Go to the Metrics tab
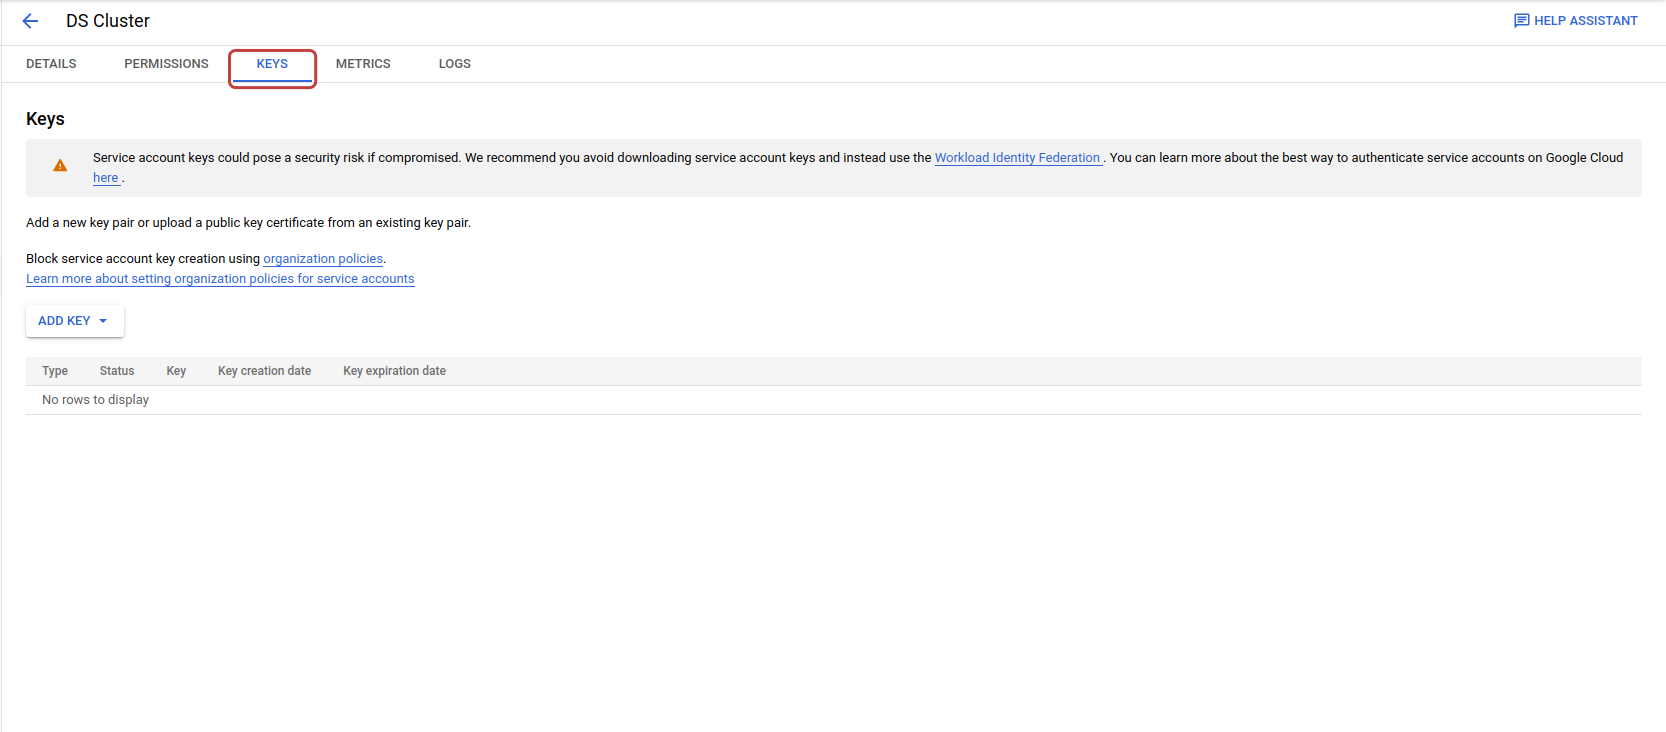1666x732 pixels. pos(363,64)
